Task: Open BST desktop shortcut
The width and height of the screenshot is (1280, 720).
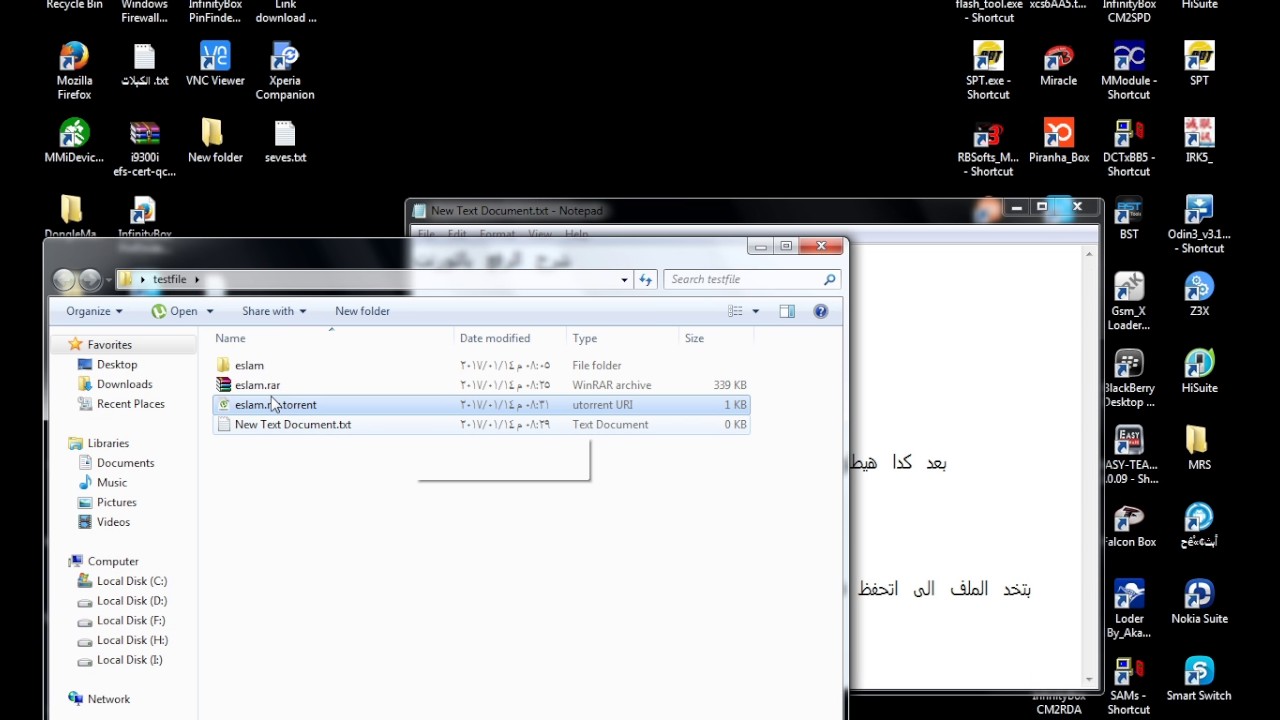Action: 1129,218
